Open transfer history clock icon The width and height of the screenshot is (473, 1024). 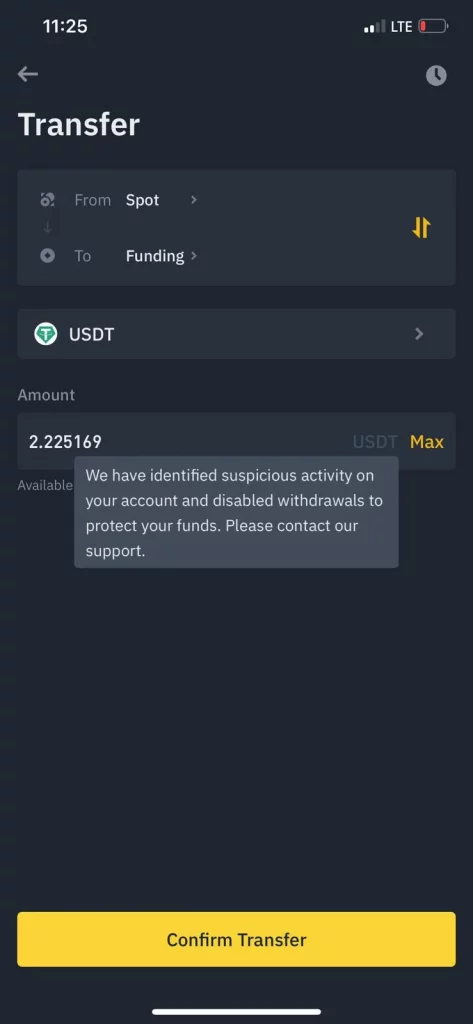click(436, 76)
